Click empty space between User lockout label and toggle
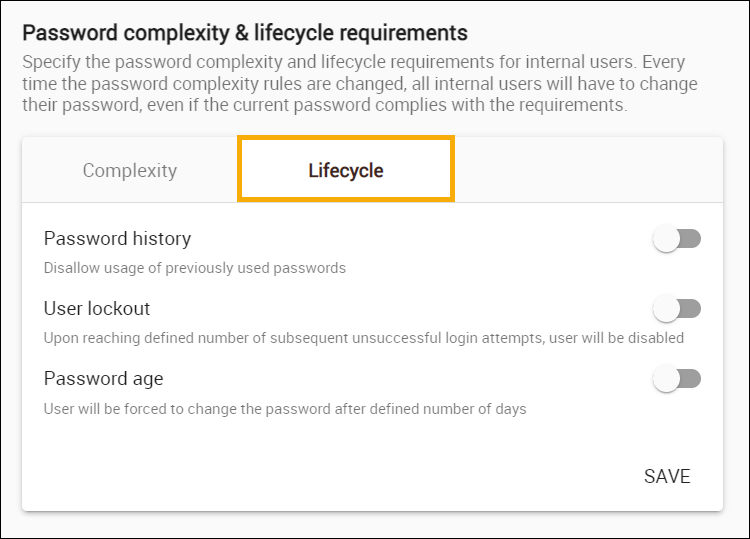This screenshot has width=750, height=539. [400, 309]
